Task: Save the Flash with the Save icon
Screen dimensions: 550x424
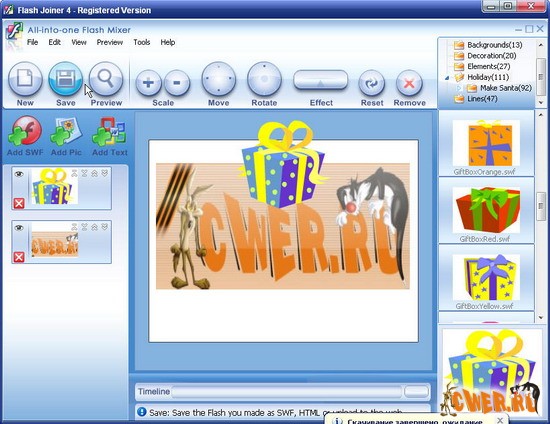Action: tap(65, 79)
